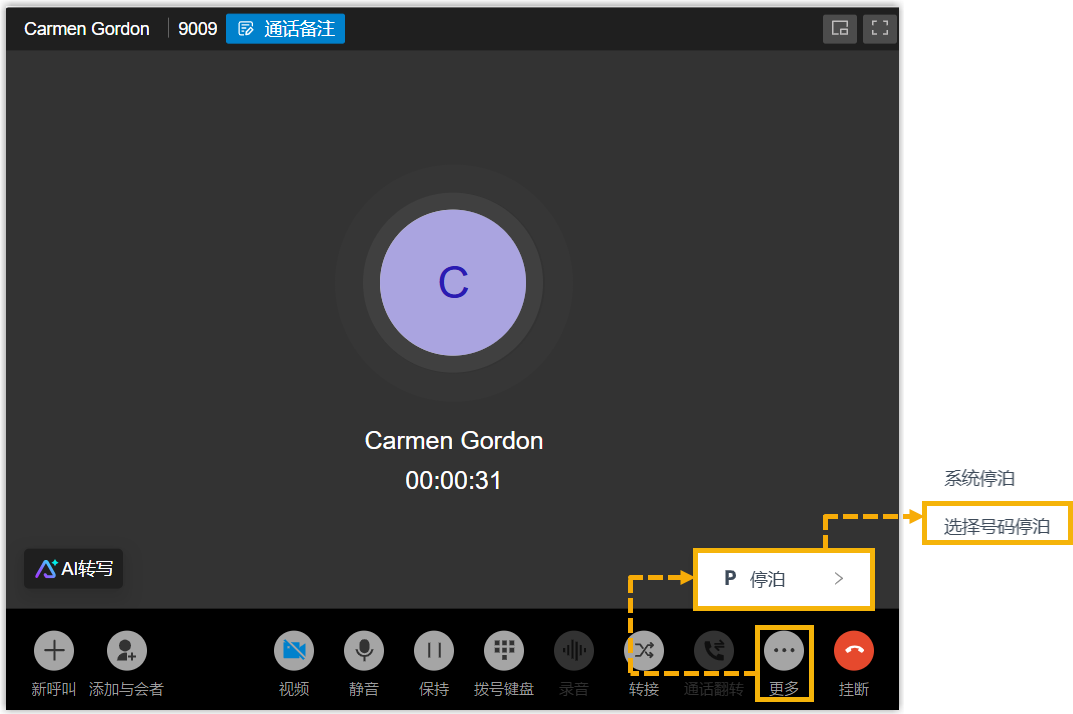The height and width of the screenshot is (714, 1073).
Task: Open the More (更多) options menu
Action: tap(784, 651)
